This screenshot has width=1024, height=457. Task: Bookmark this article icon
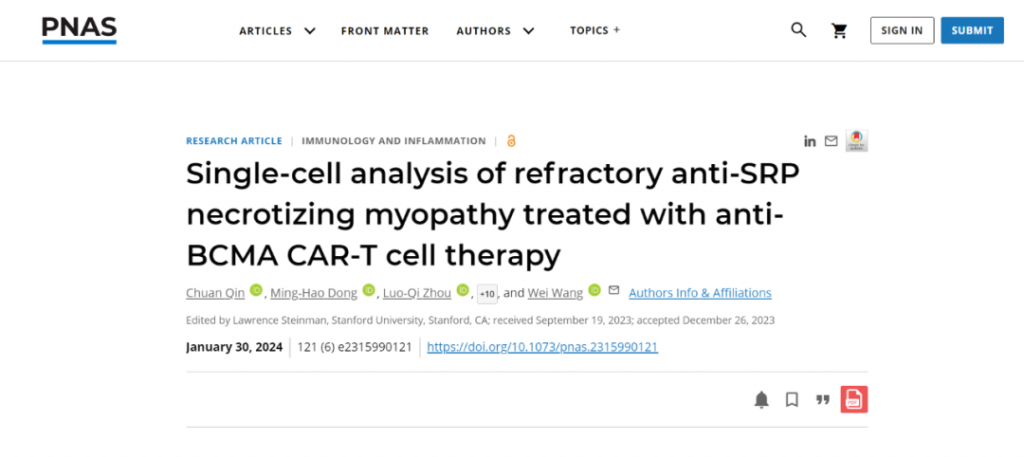(792, 400)
